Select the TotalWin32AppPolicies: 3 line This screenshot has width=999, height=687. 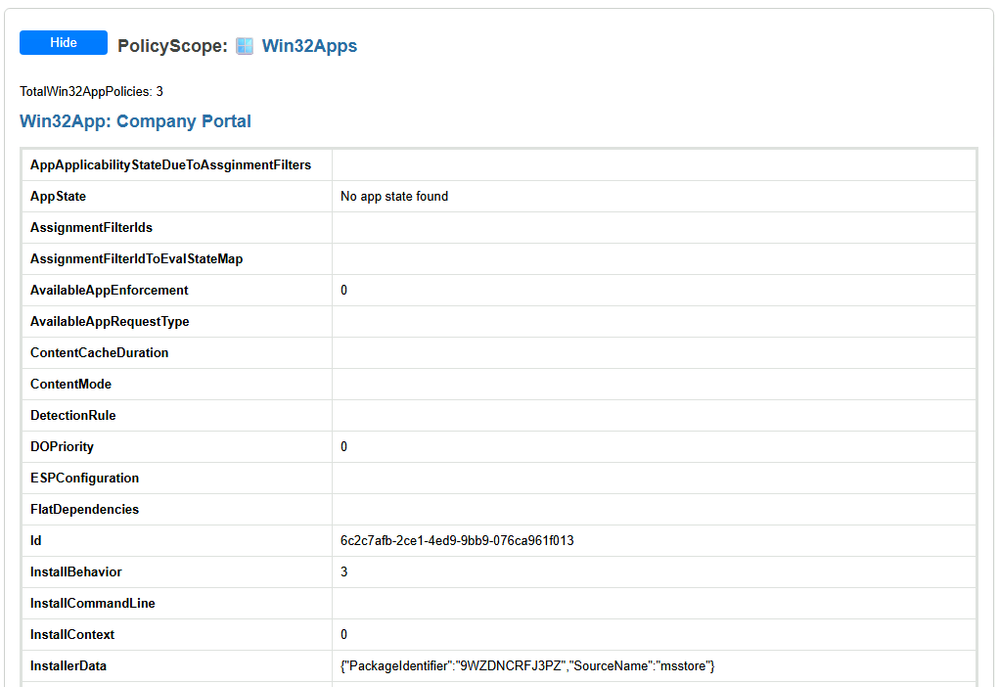tap(91, 92)
